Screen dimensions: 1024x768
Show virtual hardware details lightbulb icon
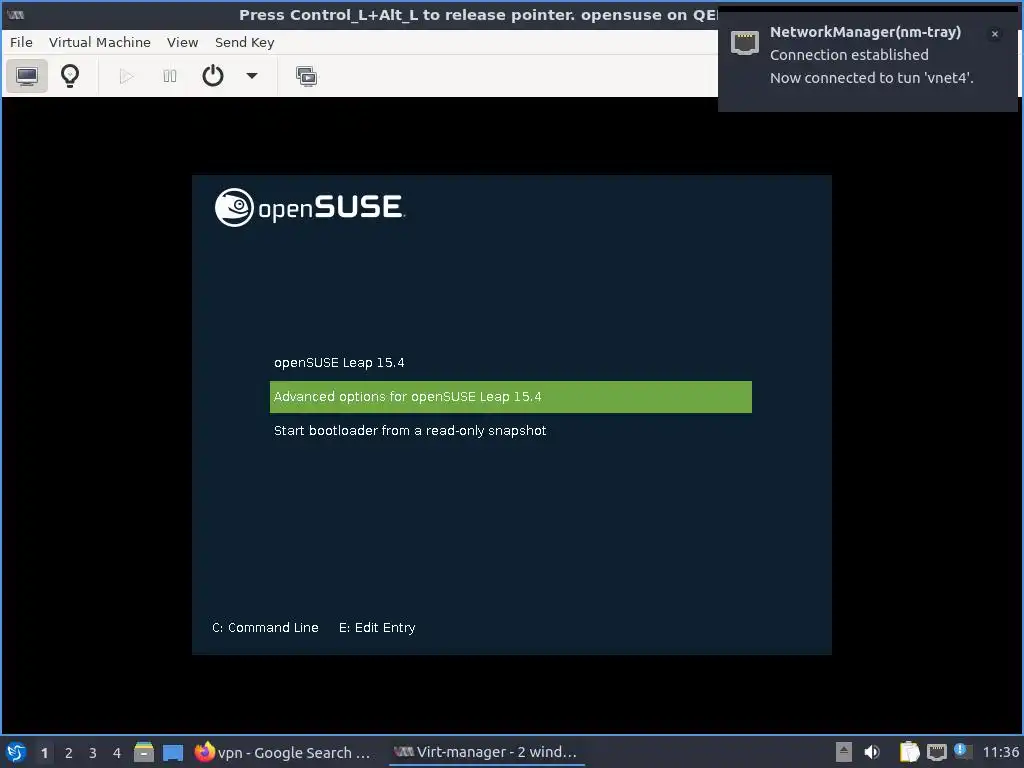pyautogui.click(x=70, y=76)
